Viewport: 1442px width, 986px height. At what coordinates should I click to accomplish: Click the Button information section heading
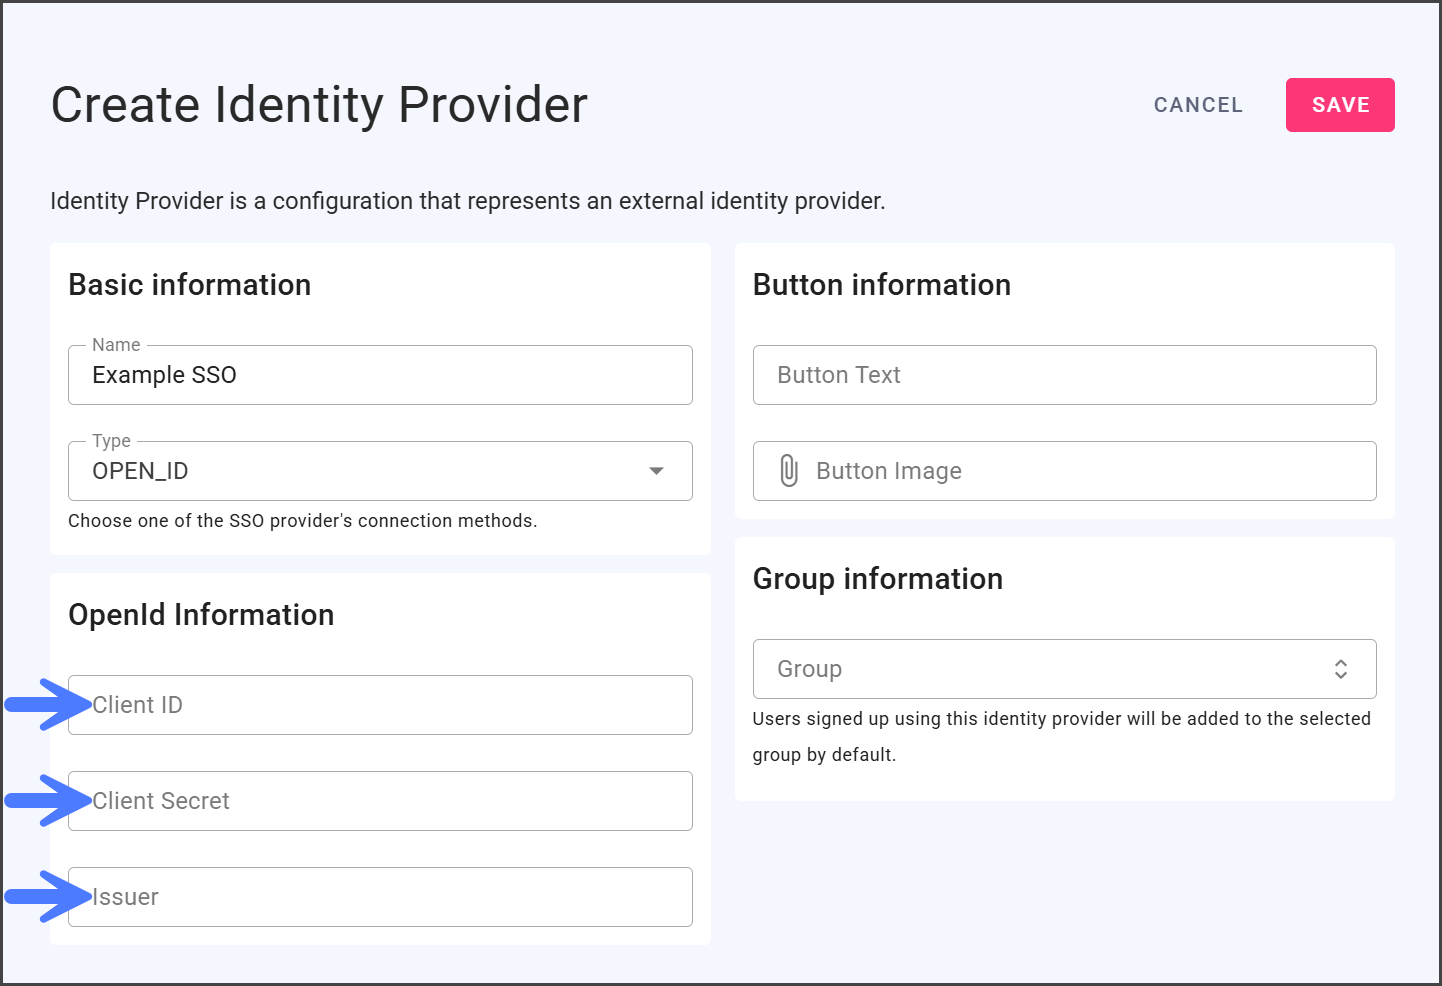pyautogui.click(x=881, y=285)
